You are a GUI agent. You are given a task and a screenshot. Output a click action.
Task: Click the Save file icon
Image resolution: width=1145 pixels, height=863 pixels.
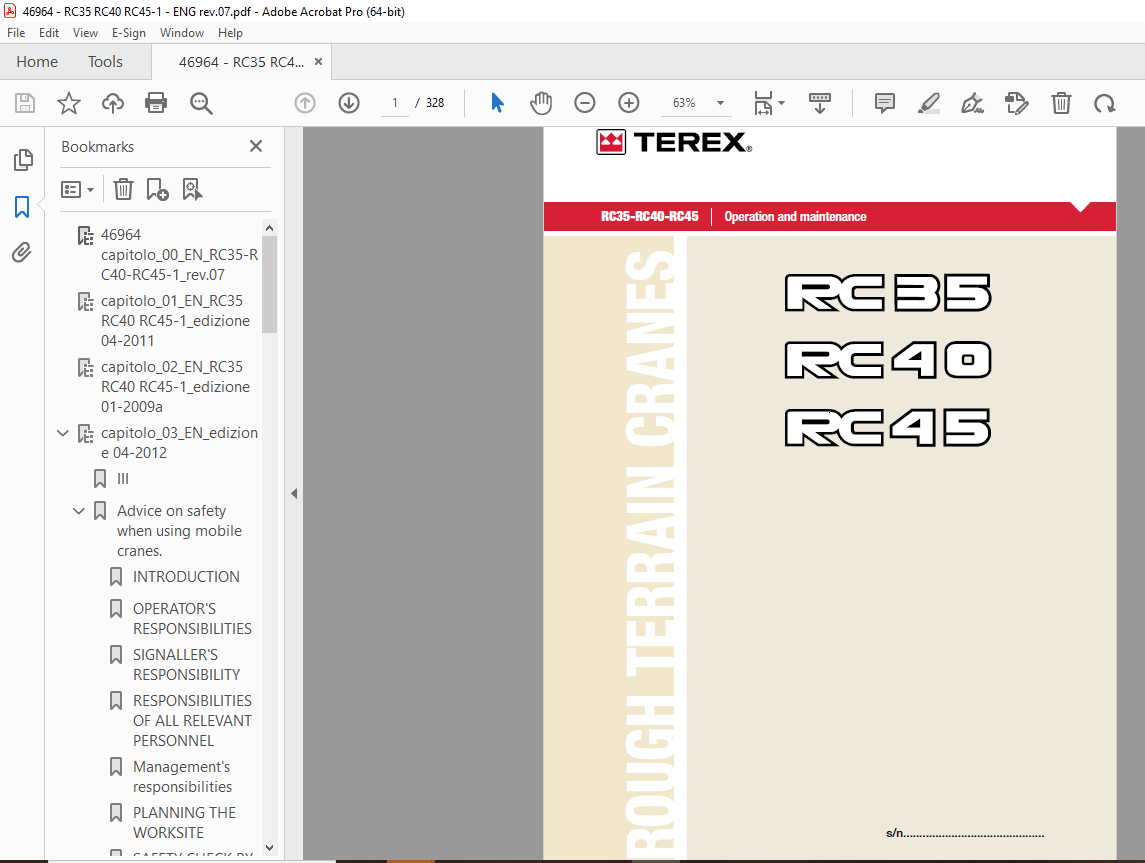click(x=25, y=103)
